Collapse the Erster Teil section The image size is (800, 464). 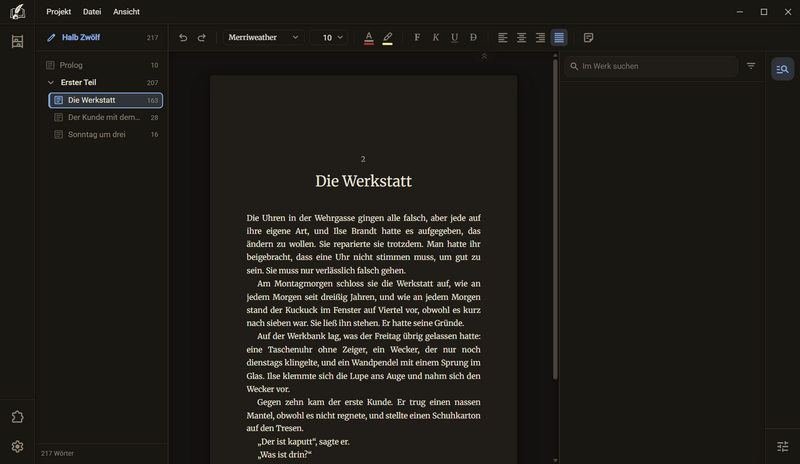tap(51, 82)
